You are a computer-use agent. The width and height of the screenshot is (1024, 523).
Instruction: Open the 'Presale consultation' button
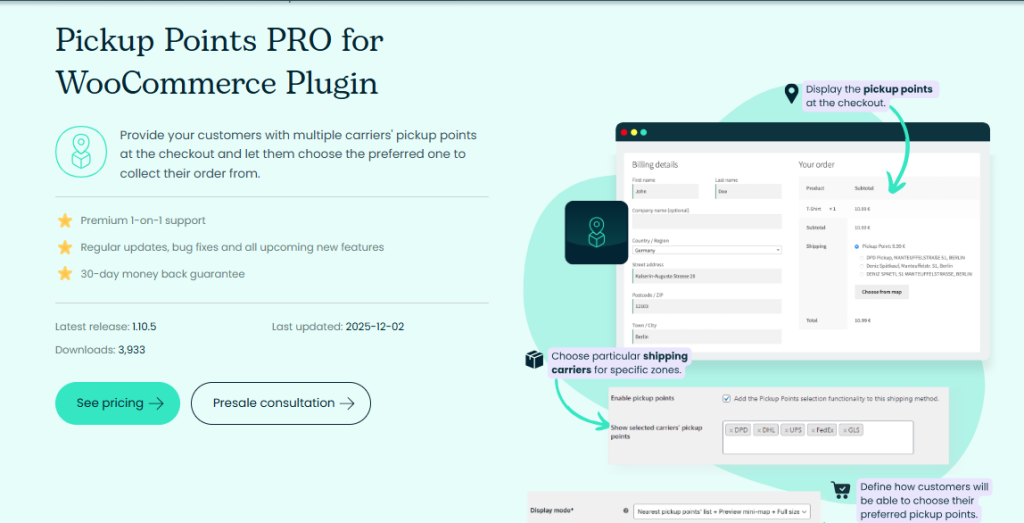(281, 404)
